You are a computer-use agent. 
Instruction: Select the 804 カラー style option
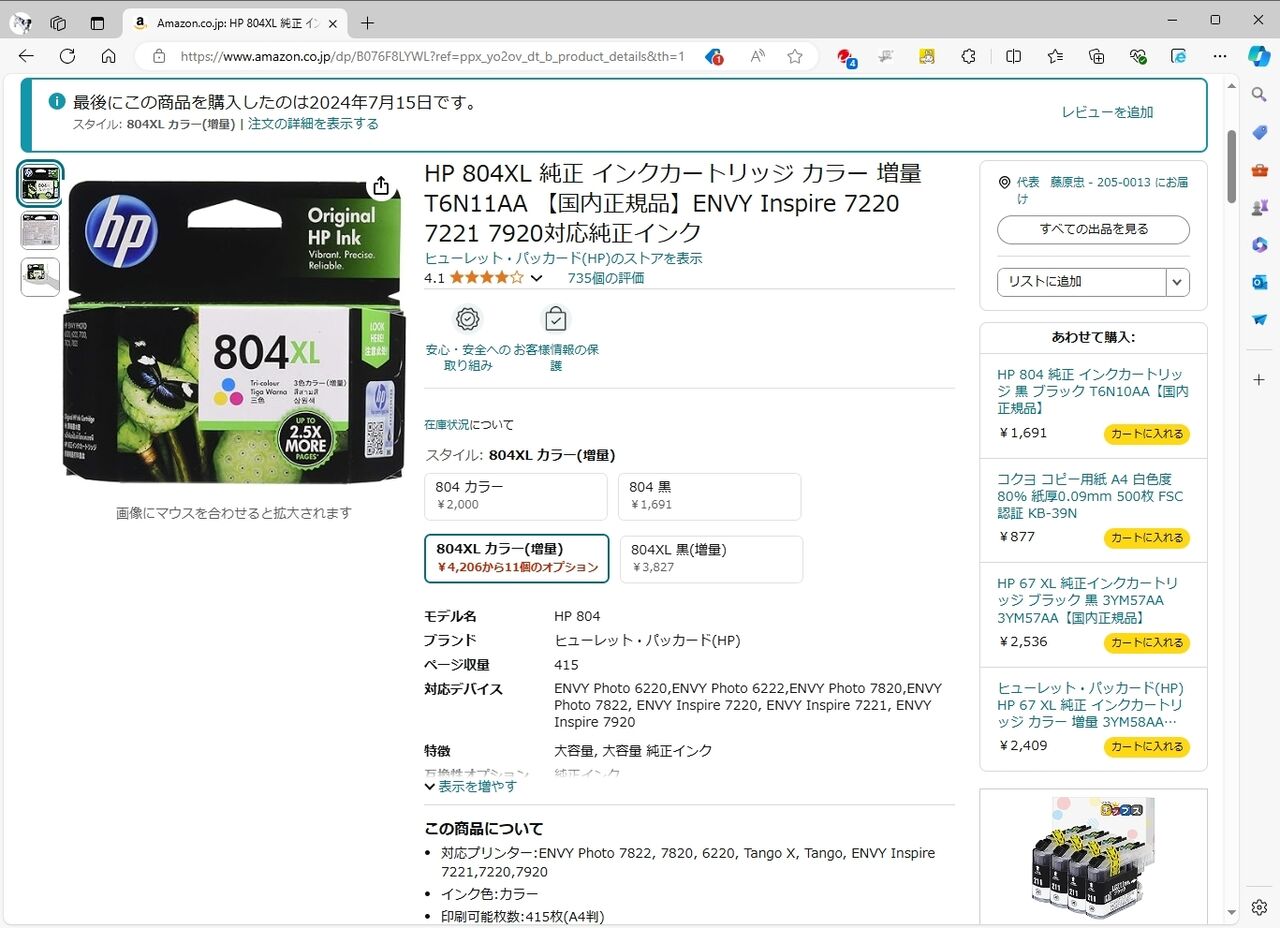[x=516, y=496]
